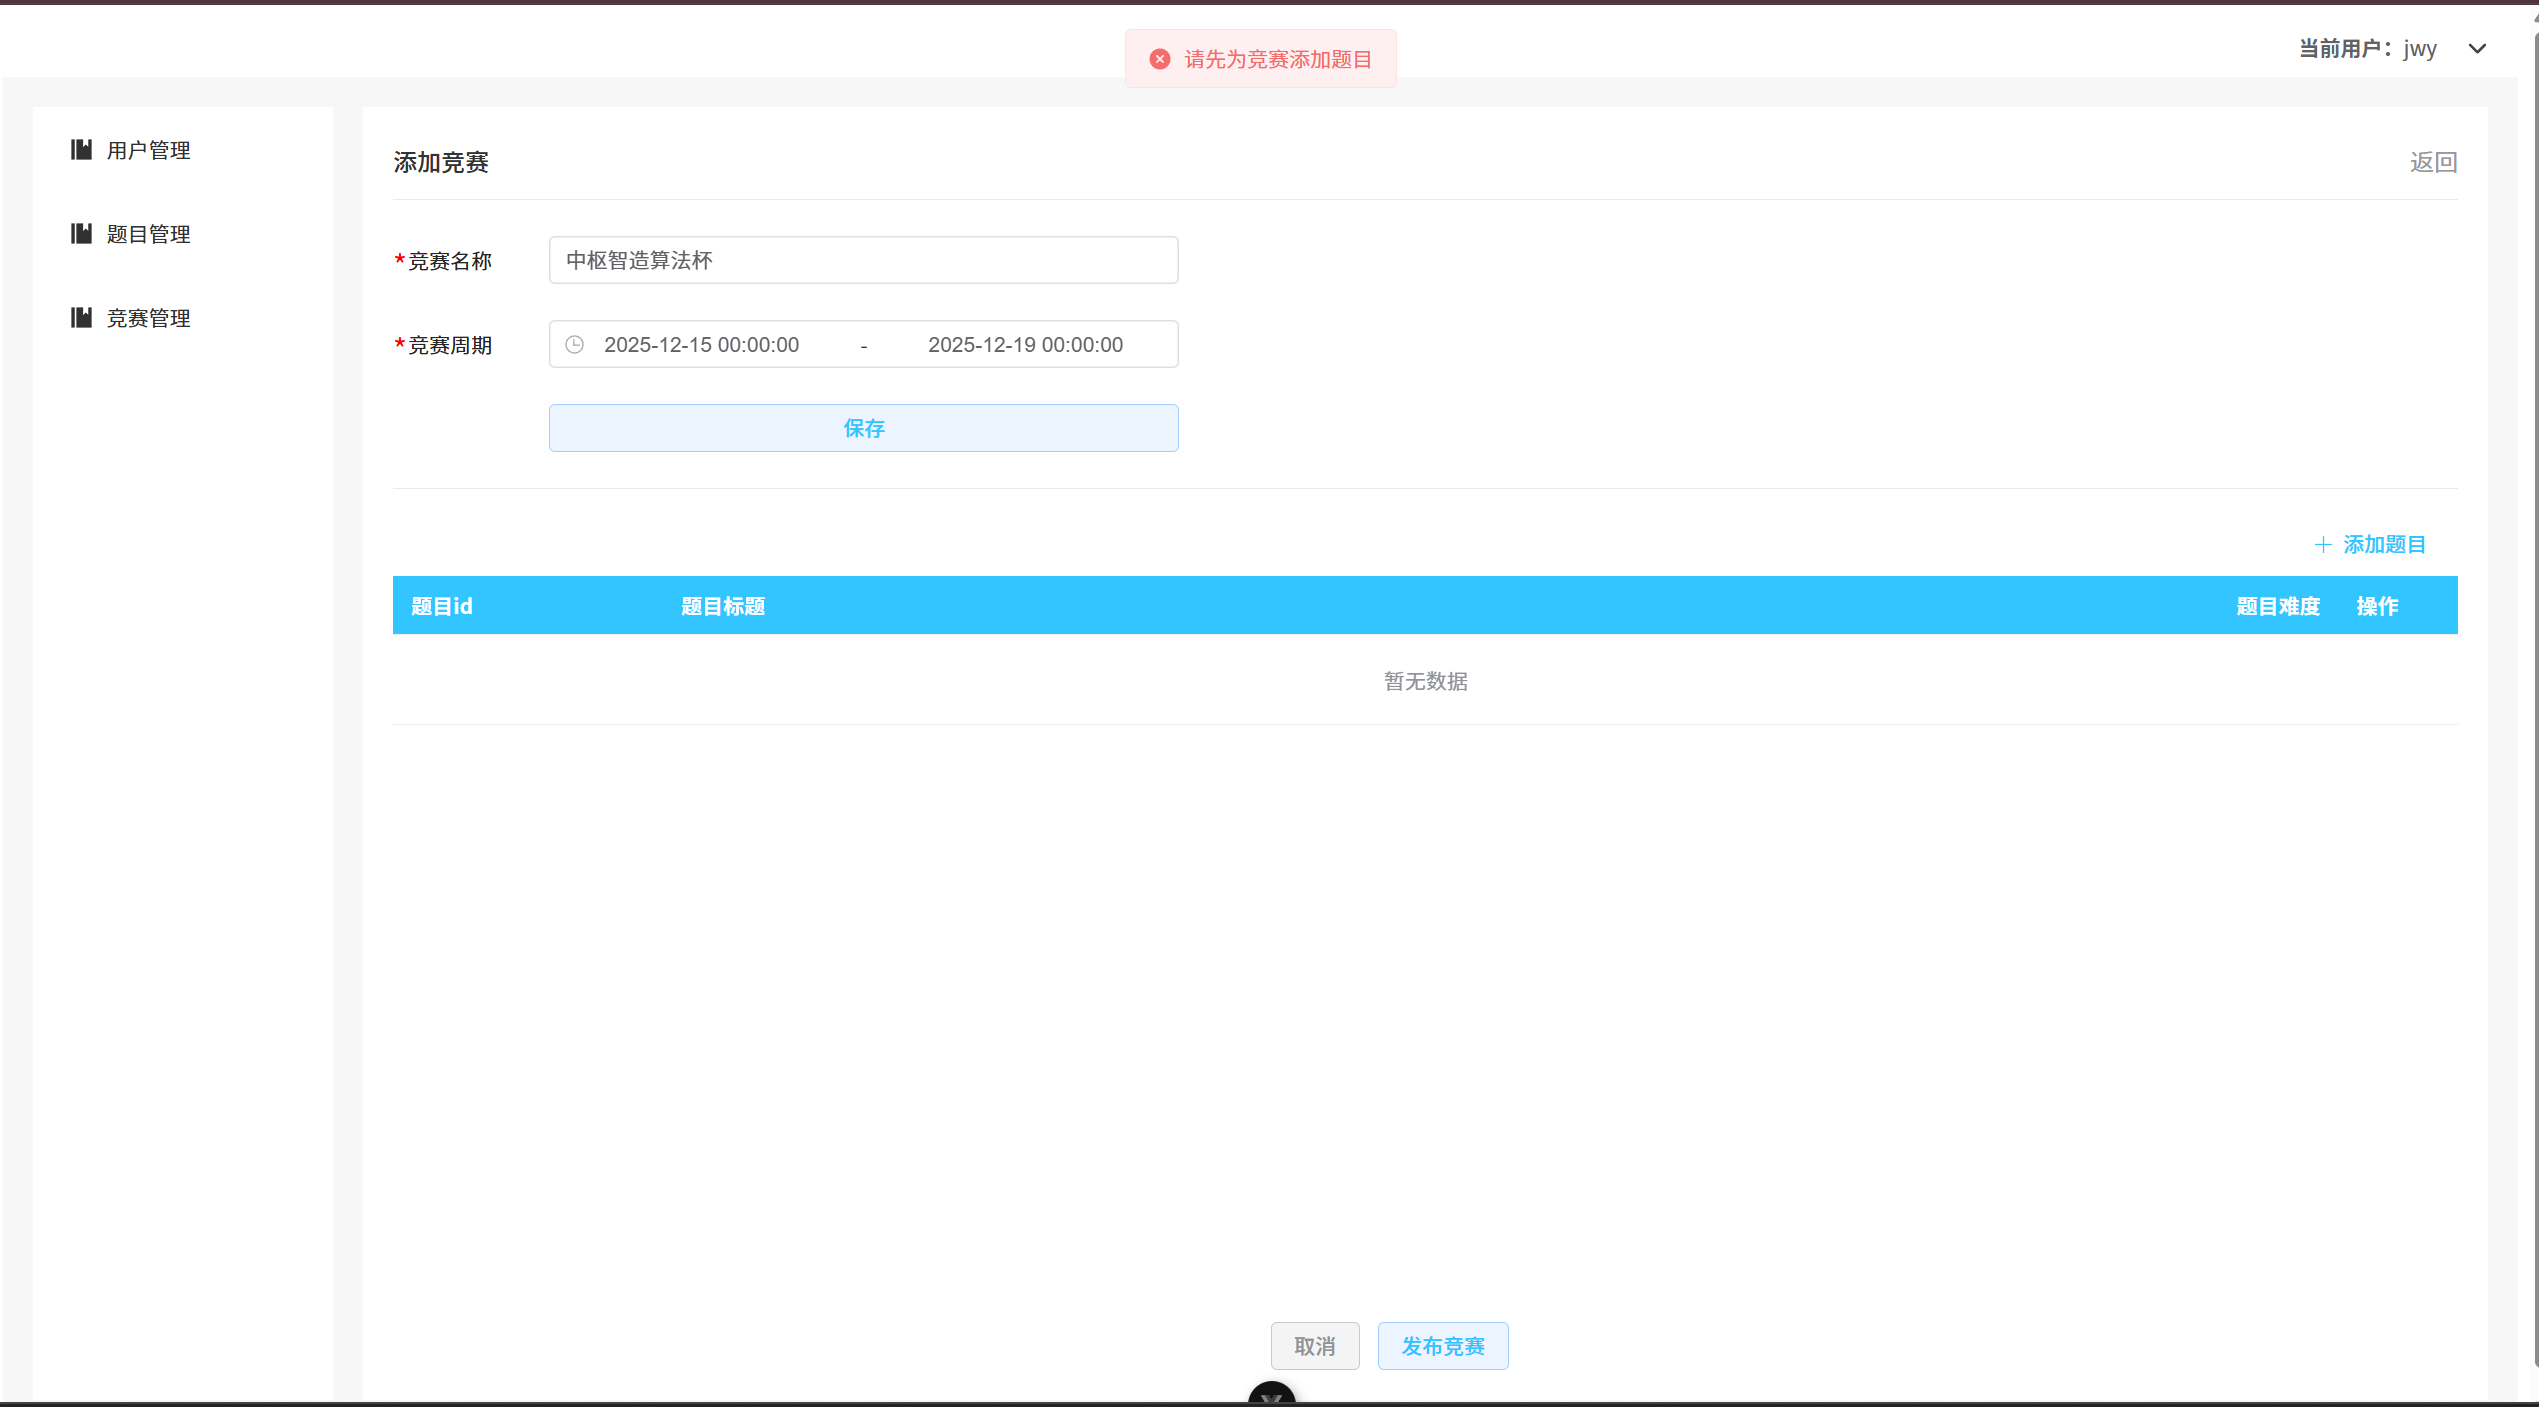Click the 竞赛名称 input field

point(863,260)
